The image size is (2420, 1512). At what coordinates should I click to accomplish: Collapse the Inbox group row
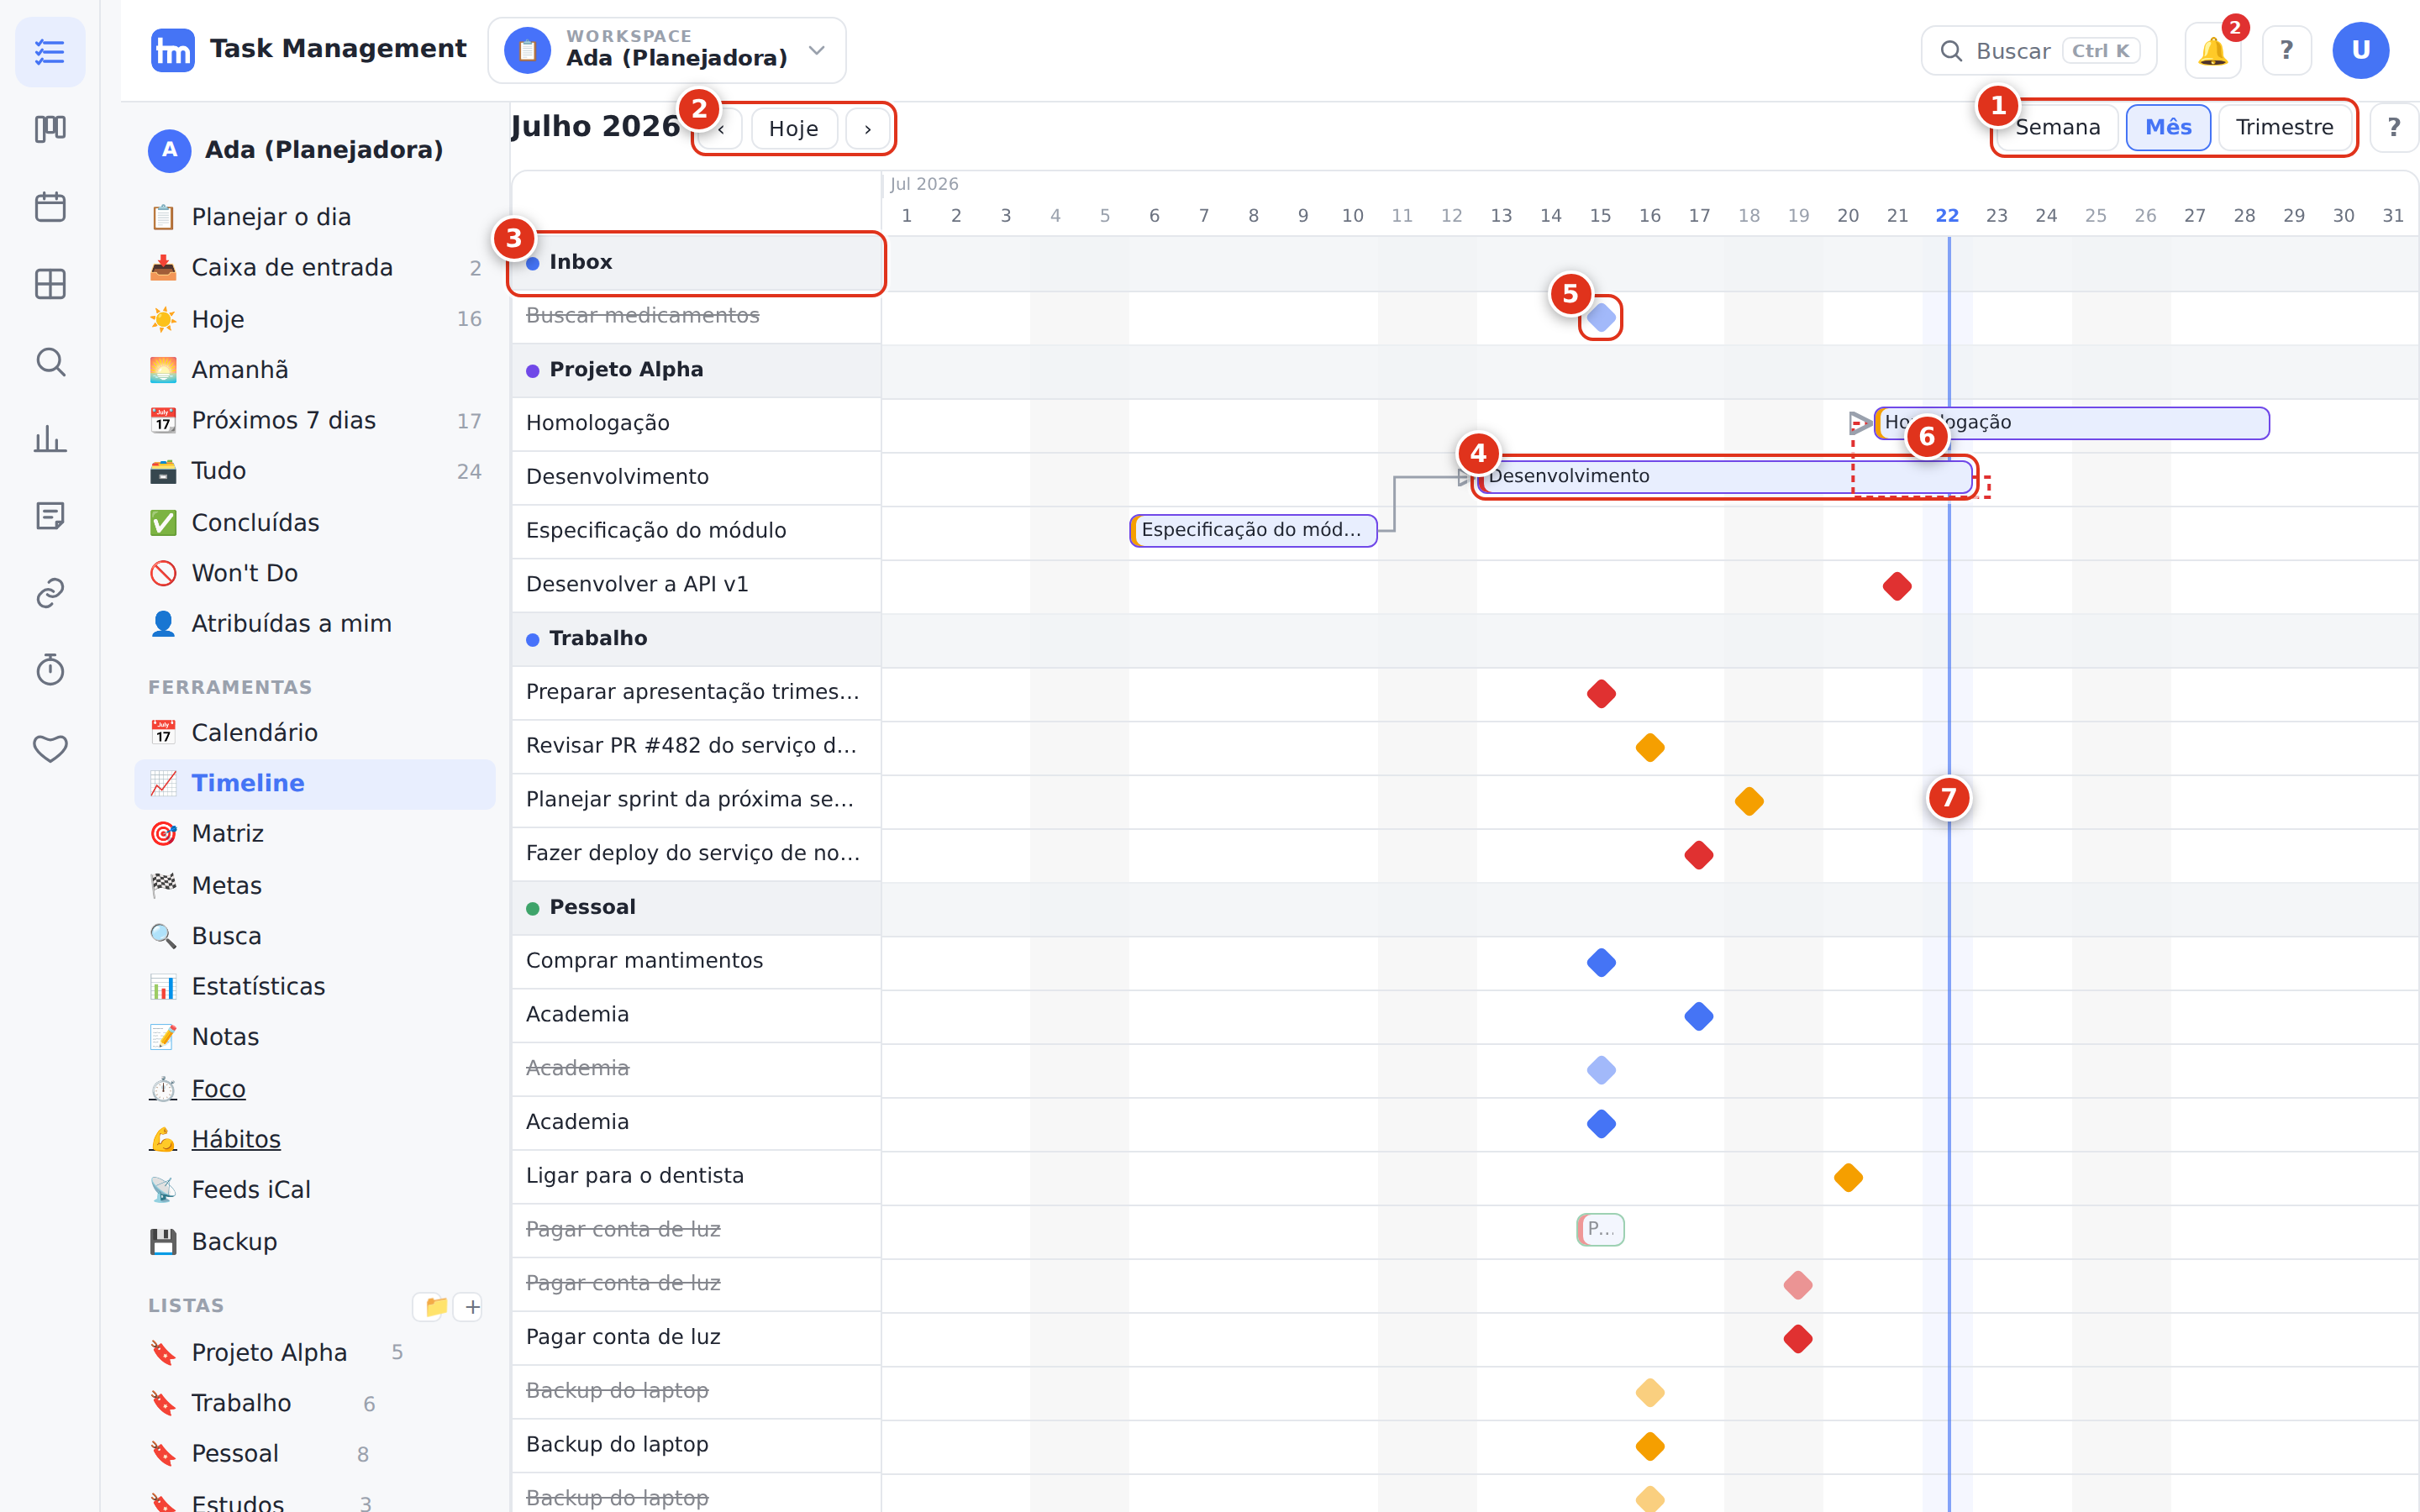click(x=696, y=262)
